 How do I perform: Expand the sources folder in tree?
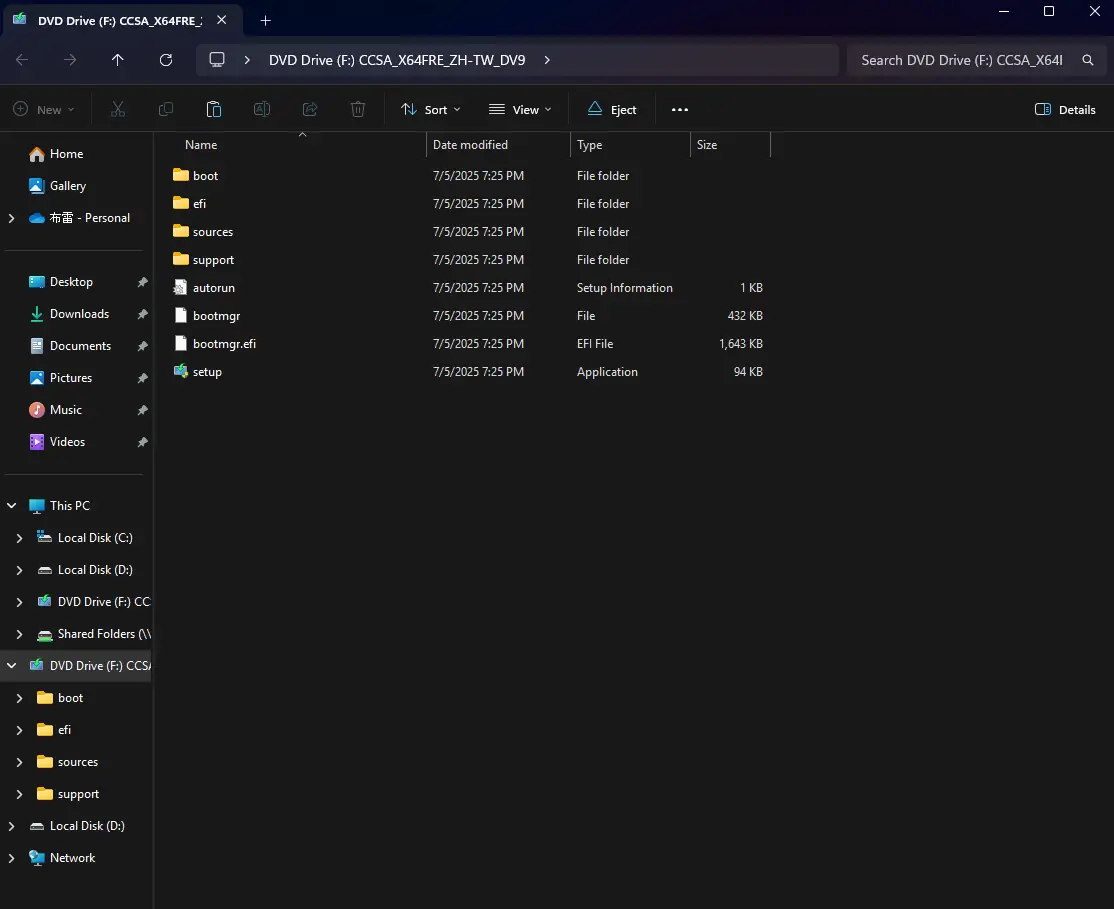[19, 762]
